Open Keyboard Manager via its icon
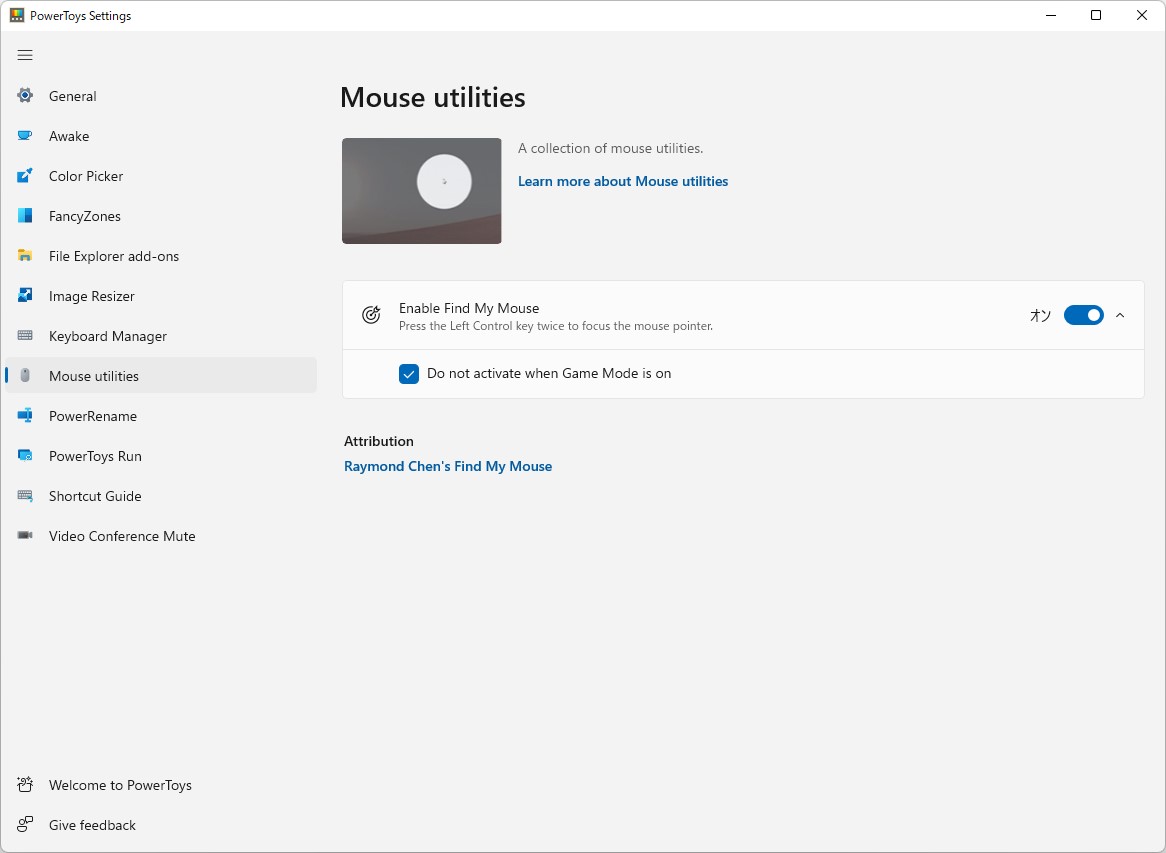The height and width of the screenshot is (853, 1166). pos(24,336)
